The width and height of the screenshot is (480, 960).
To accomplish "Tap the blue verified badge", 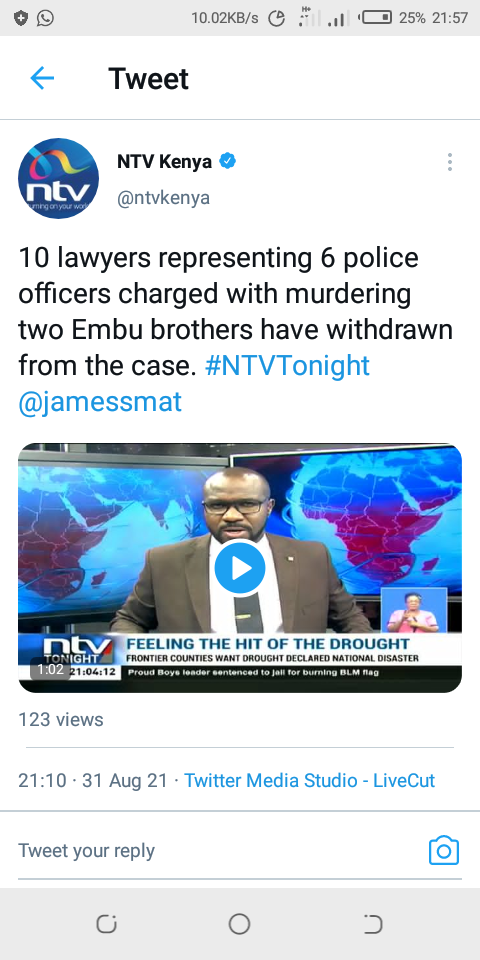I will (x=228, y=162).
